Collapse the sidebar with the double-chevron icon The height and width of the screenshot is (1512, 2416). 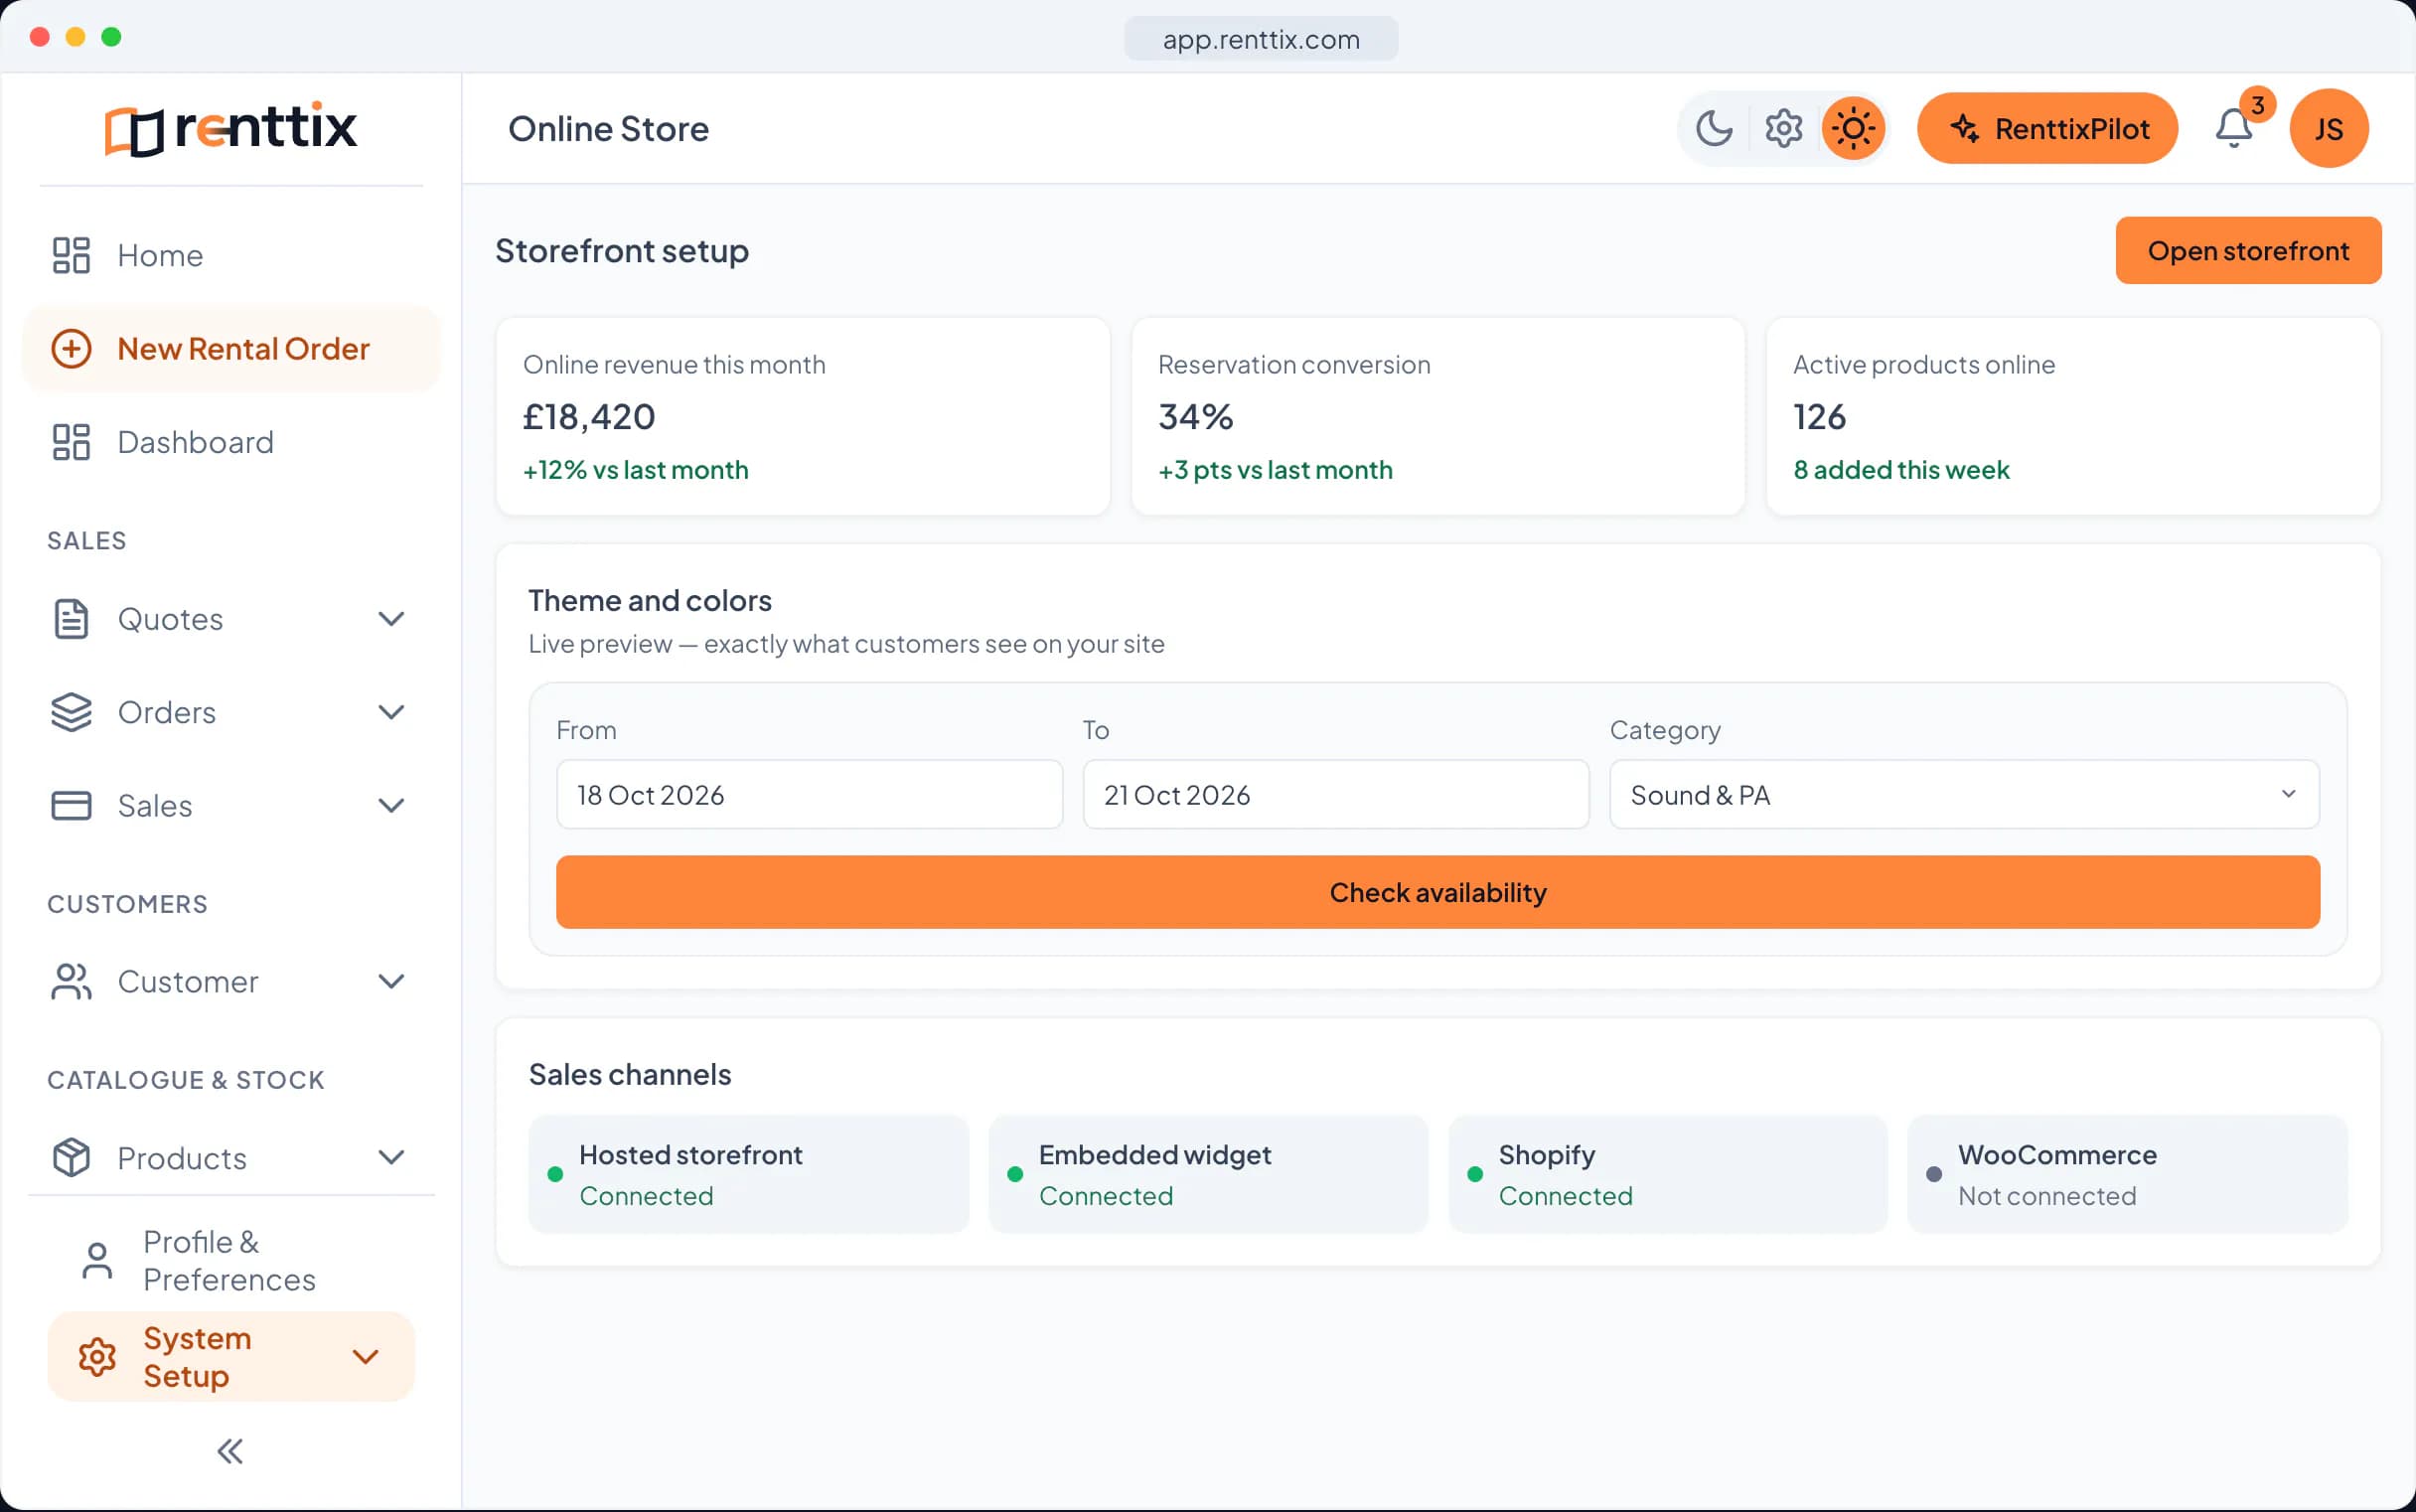(x=230, y=1451)
